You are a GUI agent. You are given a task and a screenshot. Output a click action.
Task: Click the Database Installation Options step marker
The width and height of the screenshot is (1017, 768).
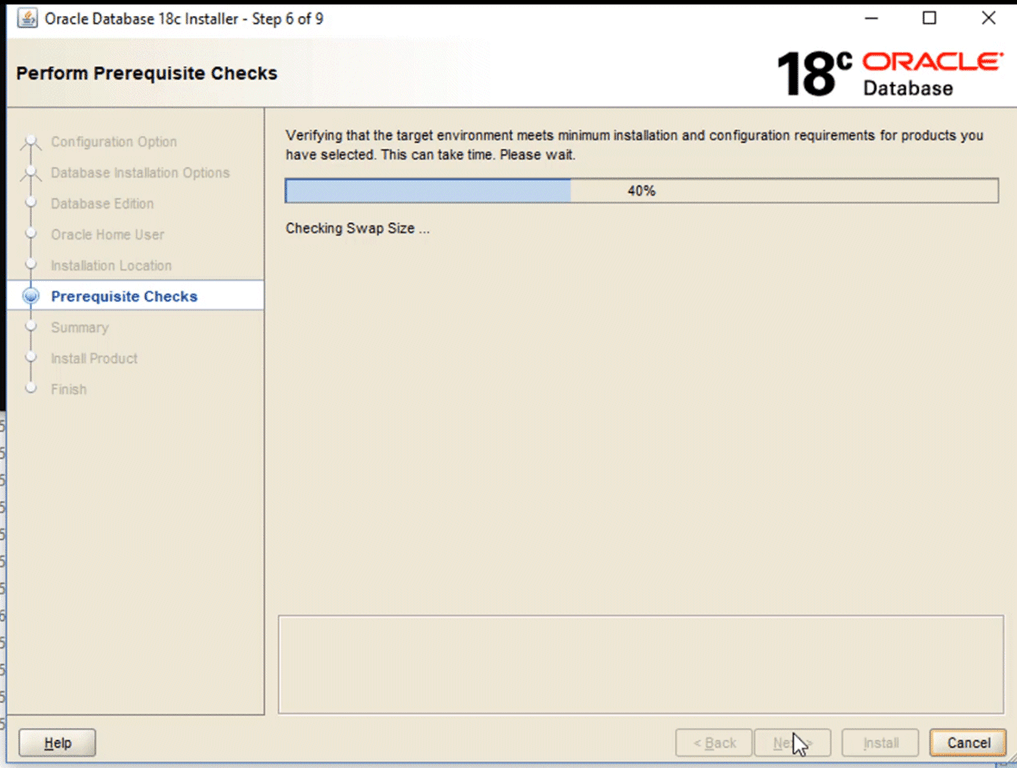pos(30,173)
